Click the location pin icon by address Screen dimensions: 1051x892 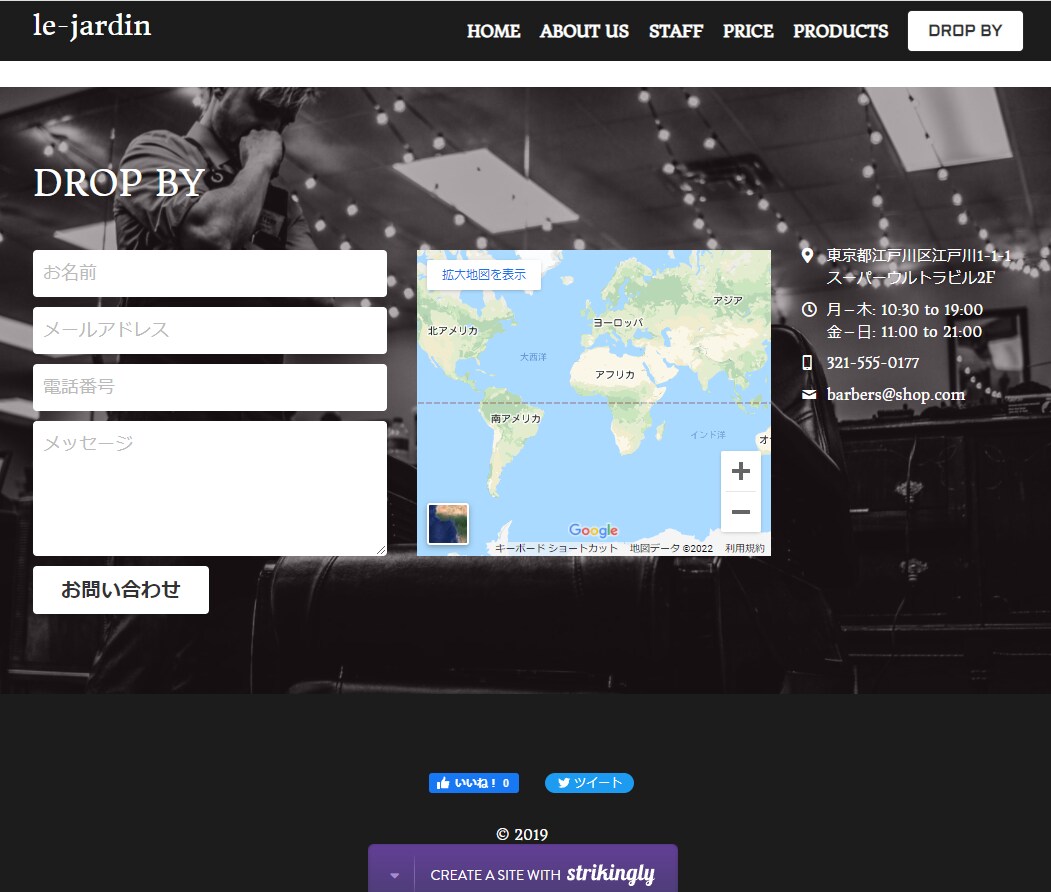click(808, 255)
